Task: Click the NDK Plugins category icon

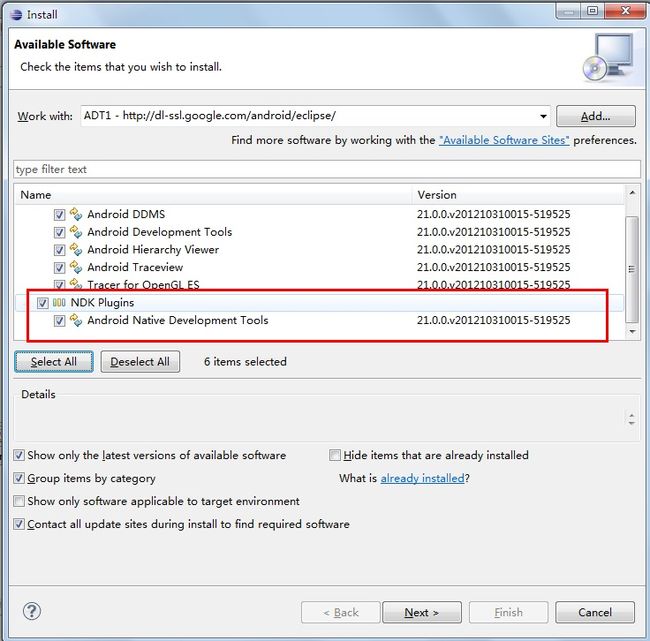Action: tap(59, 303)
